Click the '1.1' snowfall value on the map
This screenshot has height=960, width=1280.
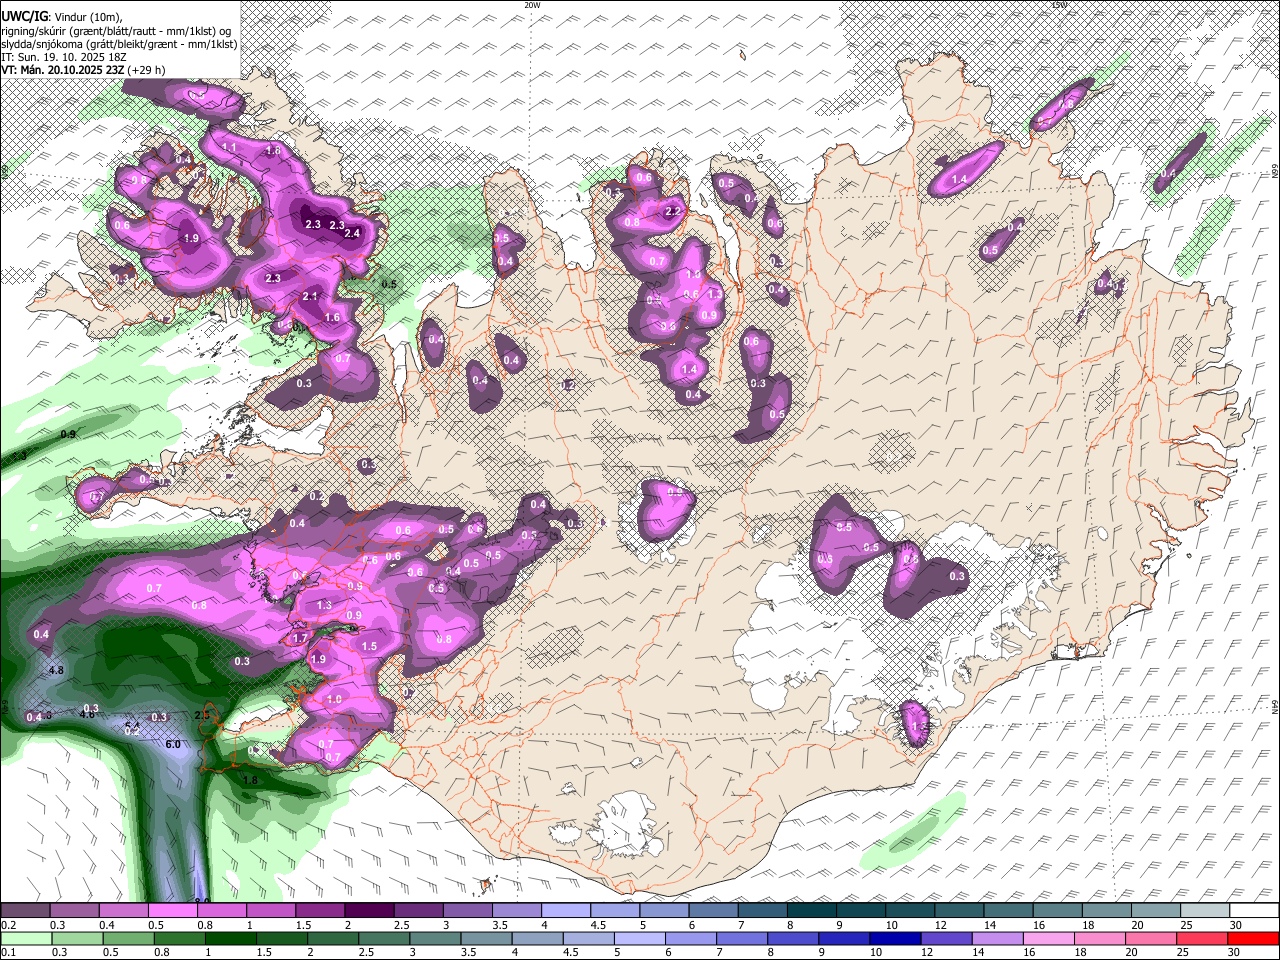click(x=229, y=147)
